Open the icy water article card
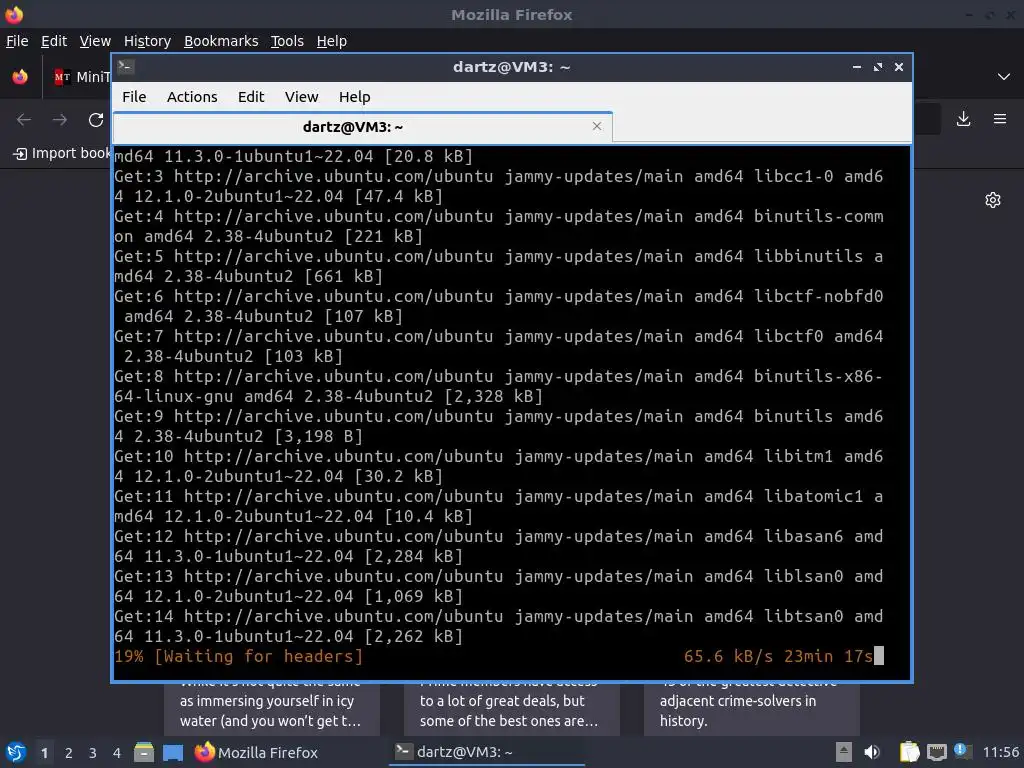The height and width of the screenshot is (768, 1024). (272, 709)
